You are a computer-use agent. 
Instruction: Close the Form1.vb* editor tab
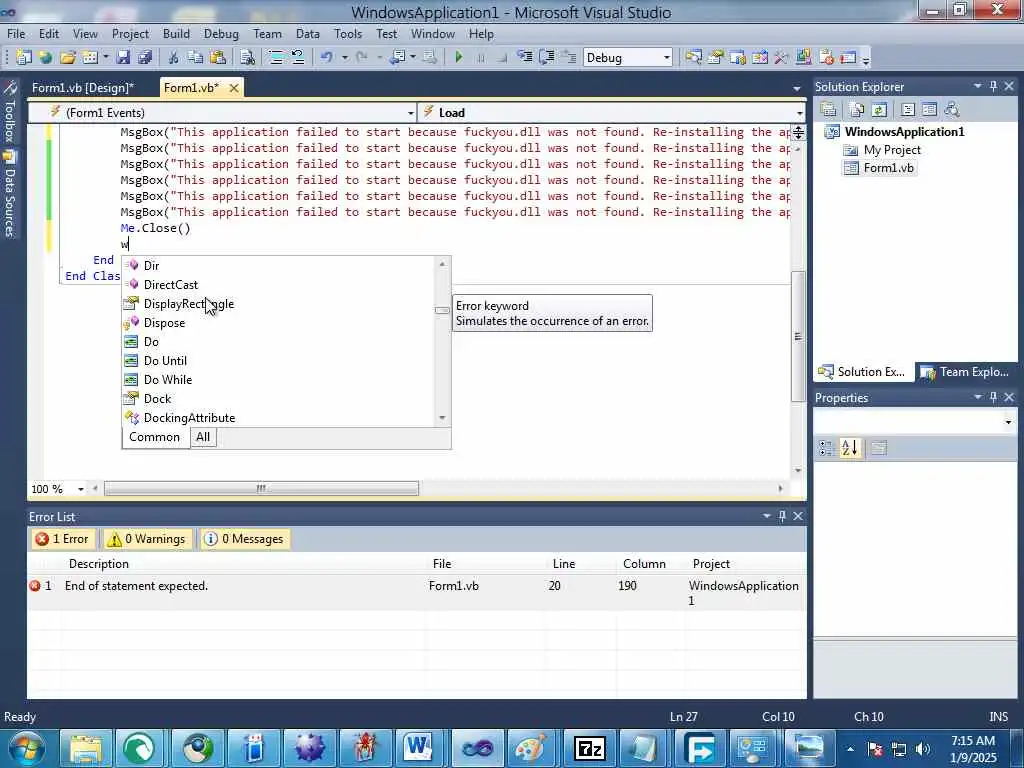tap(234, 88)
